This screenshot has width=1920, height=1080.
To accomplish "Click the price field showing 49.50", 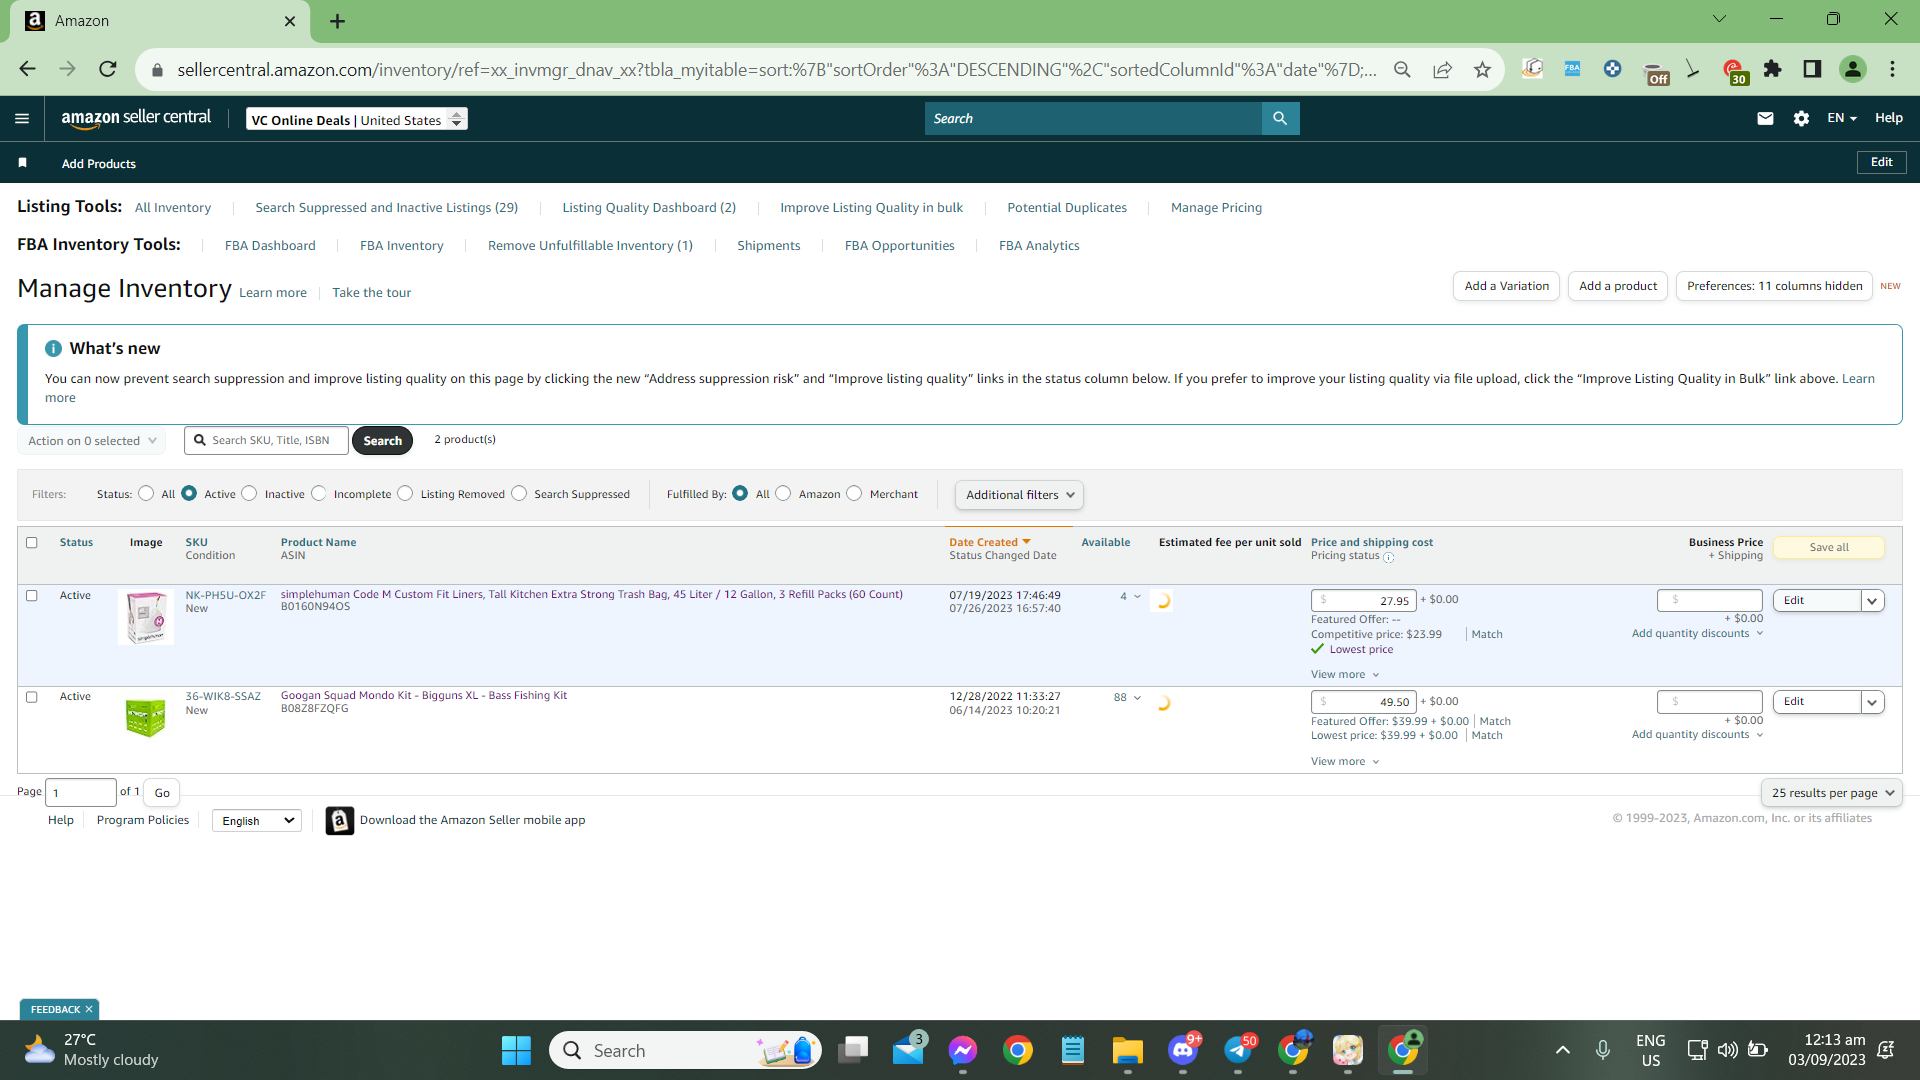I will tap(1364, 703).
